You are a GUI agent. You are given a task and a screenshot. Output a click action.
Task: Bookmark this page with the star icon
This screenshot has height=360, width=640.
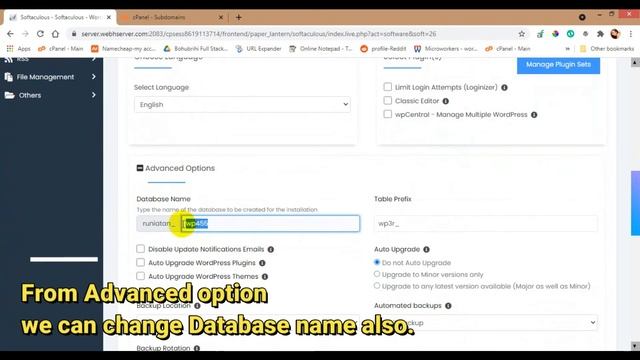pyautogui.click(x=522, y=34)
